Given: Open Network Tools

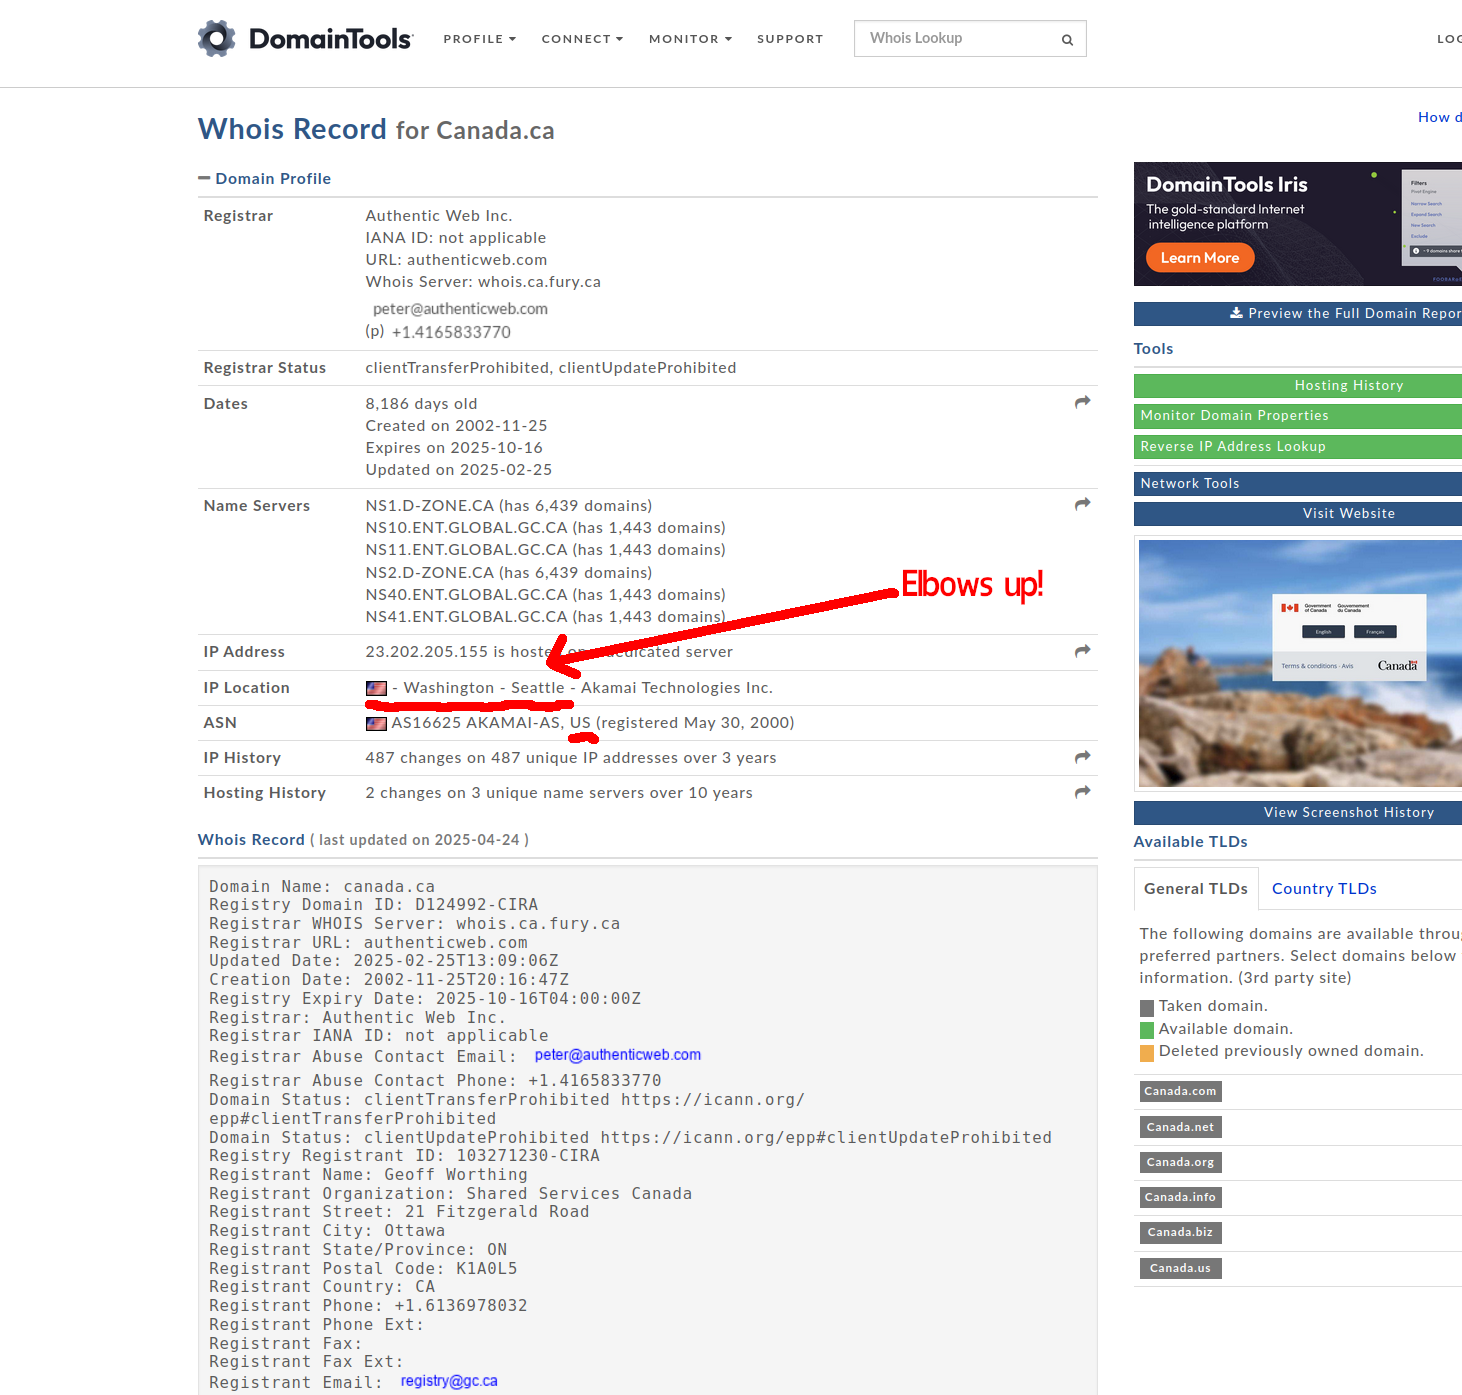Looking at the screenshot, I should coord(1298,484).
